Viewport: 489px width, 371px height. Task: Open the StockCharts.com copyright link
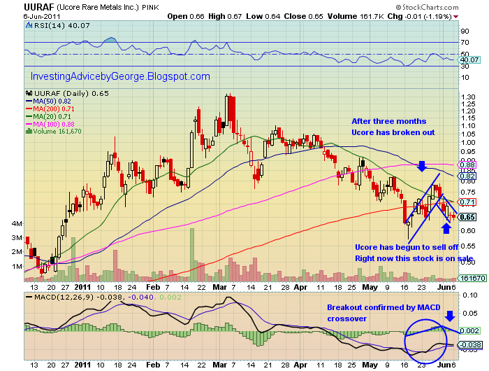point(427,7)
